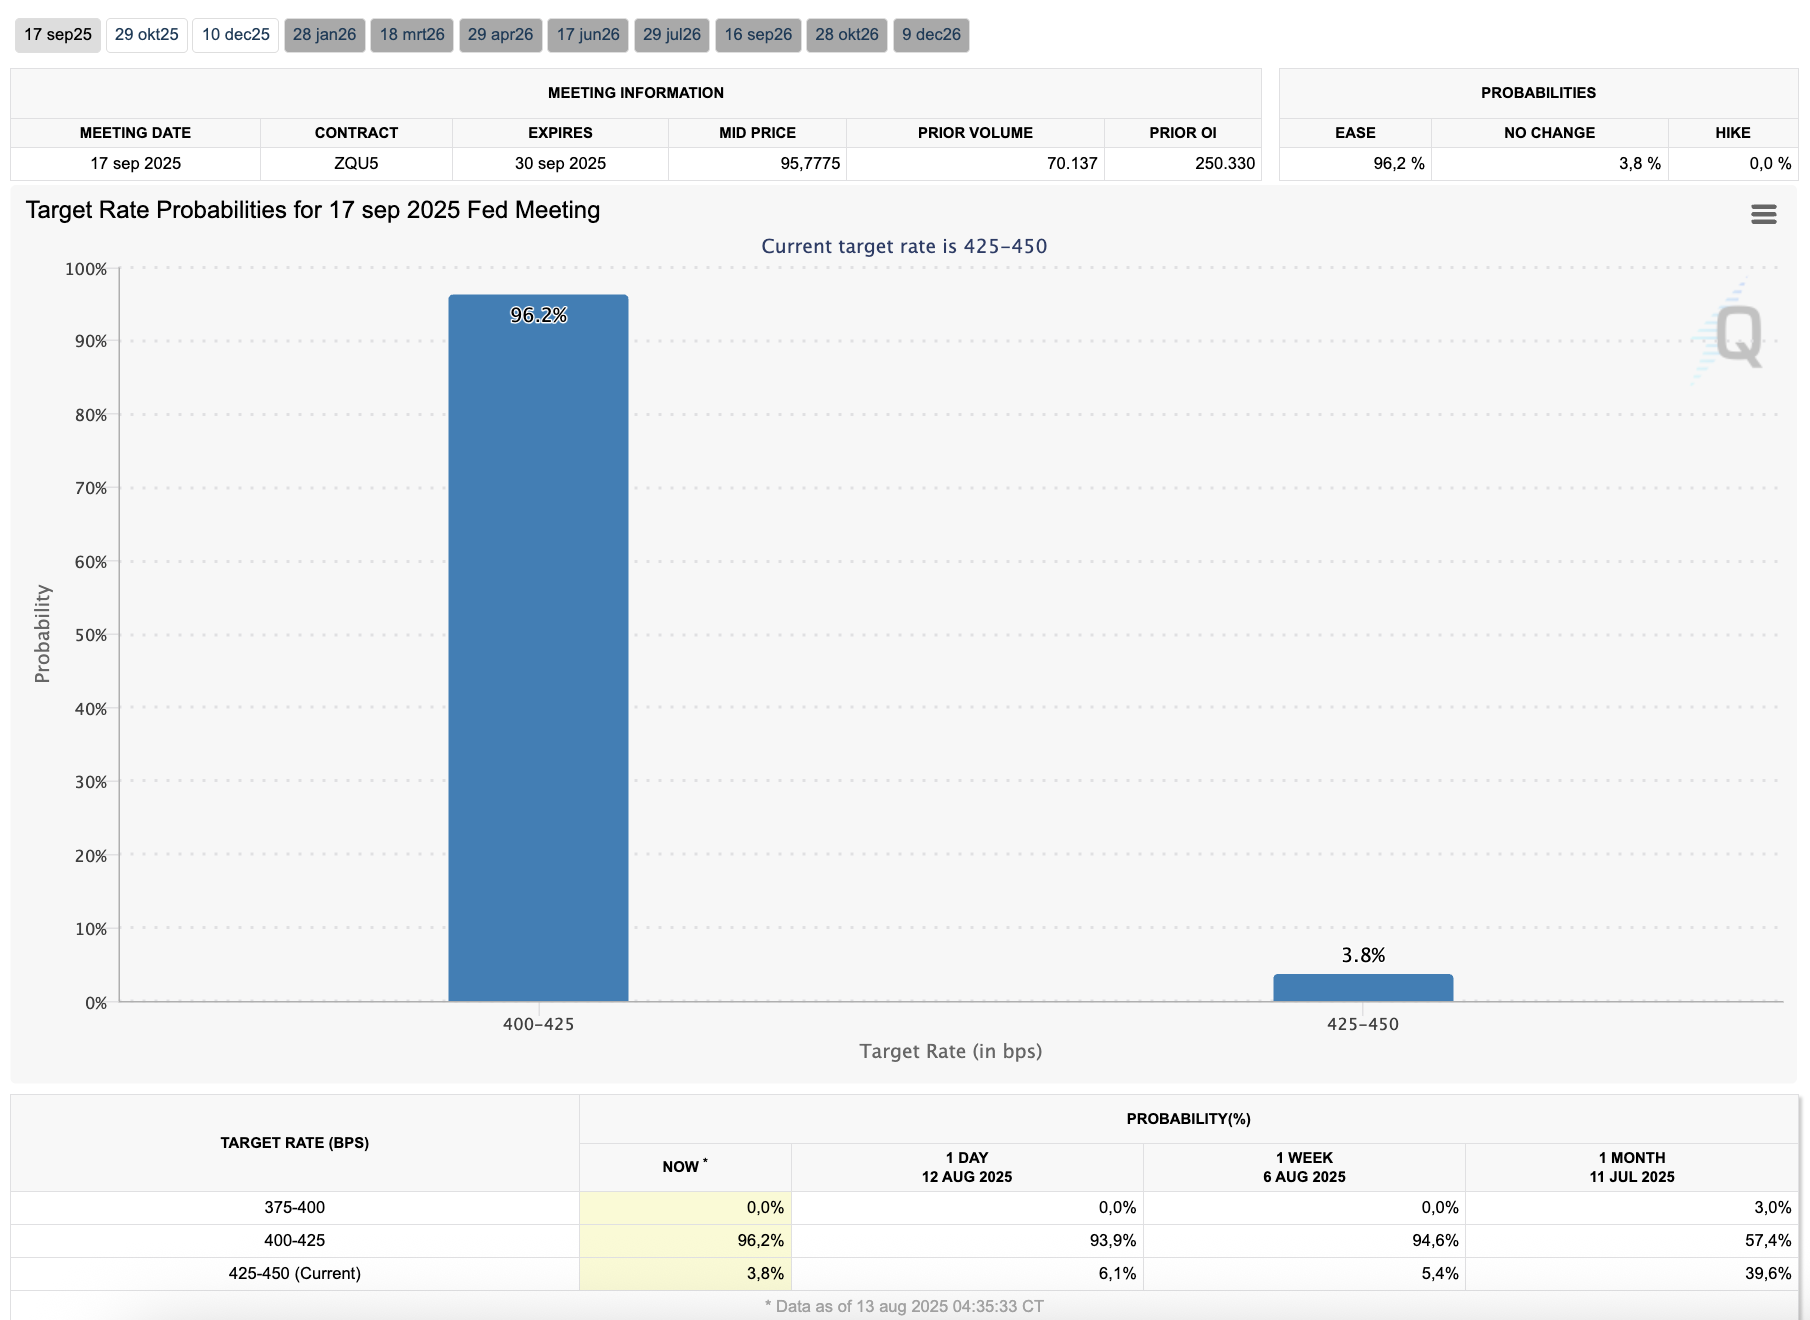Switch to 18 mrt26 meeting tab
The width and height of the screenshot is (1810, 1320).
tap(412, 35)
